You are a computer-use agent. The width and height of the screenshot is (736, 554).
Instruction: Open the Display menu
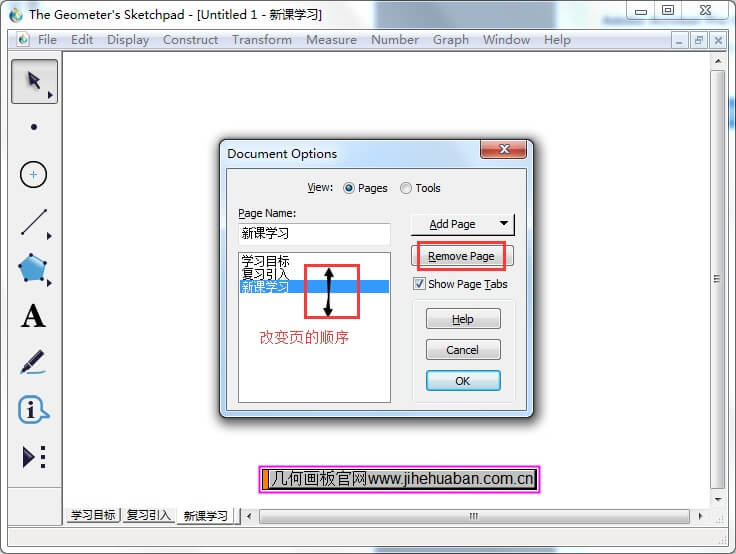pyautogui.click(x=128, y=40)
